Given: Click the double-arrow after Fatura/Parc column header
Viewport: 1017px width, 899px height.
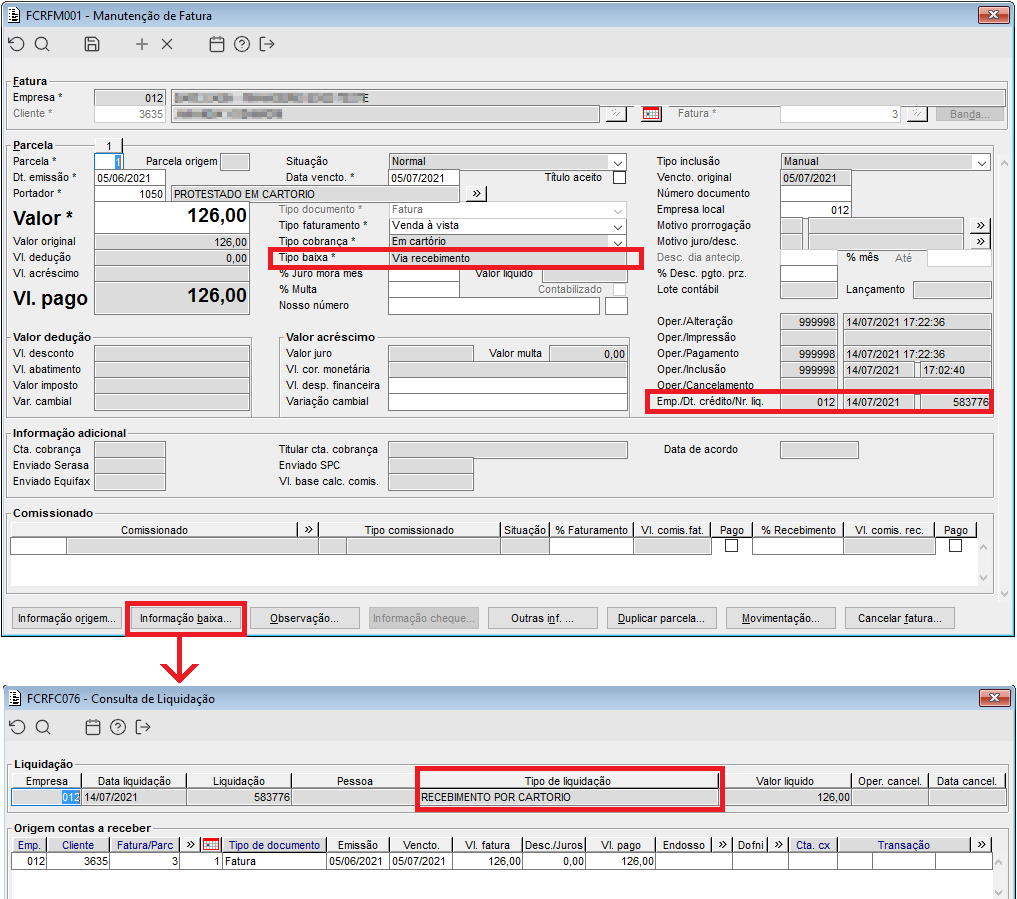Looking at the screenshot, I should coord(190,845).
